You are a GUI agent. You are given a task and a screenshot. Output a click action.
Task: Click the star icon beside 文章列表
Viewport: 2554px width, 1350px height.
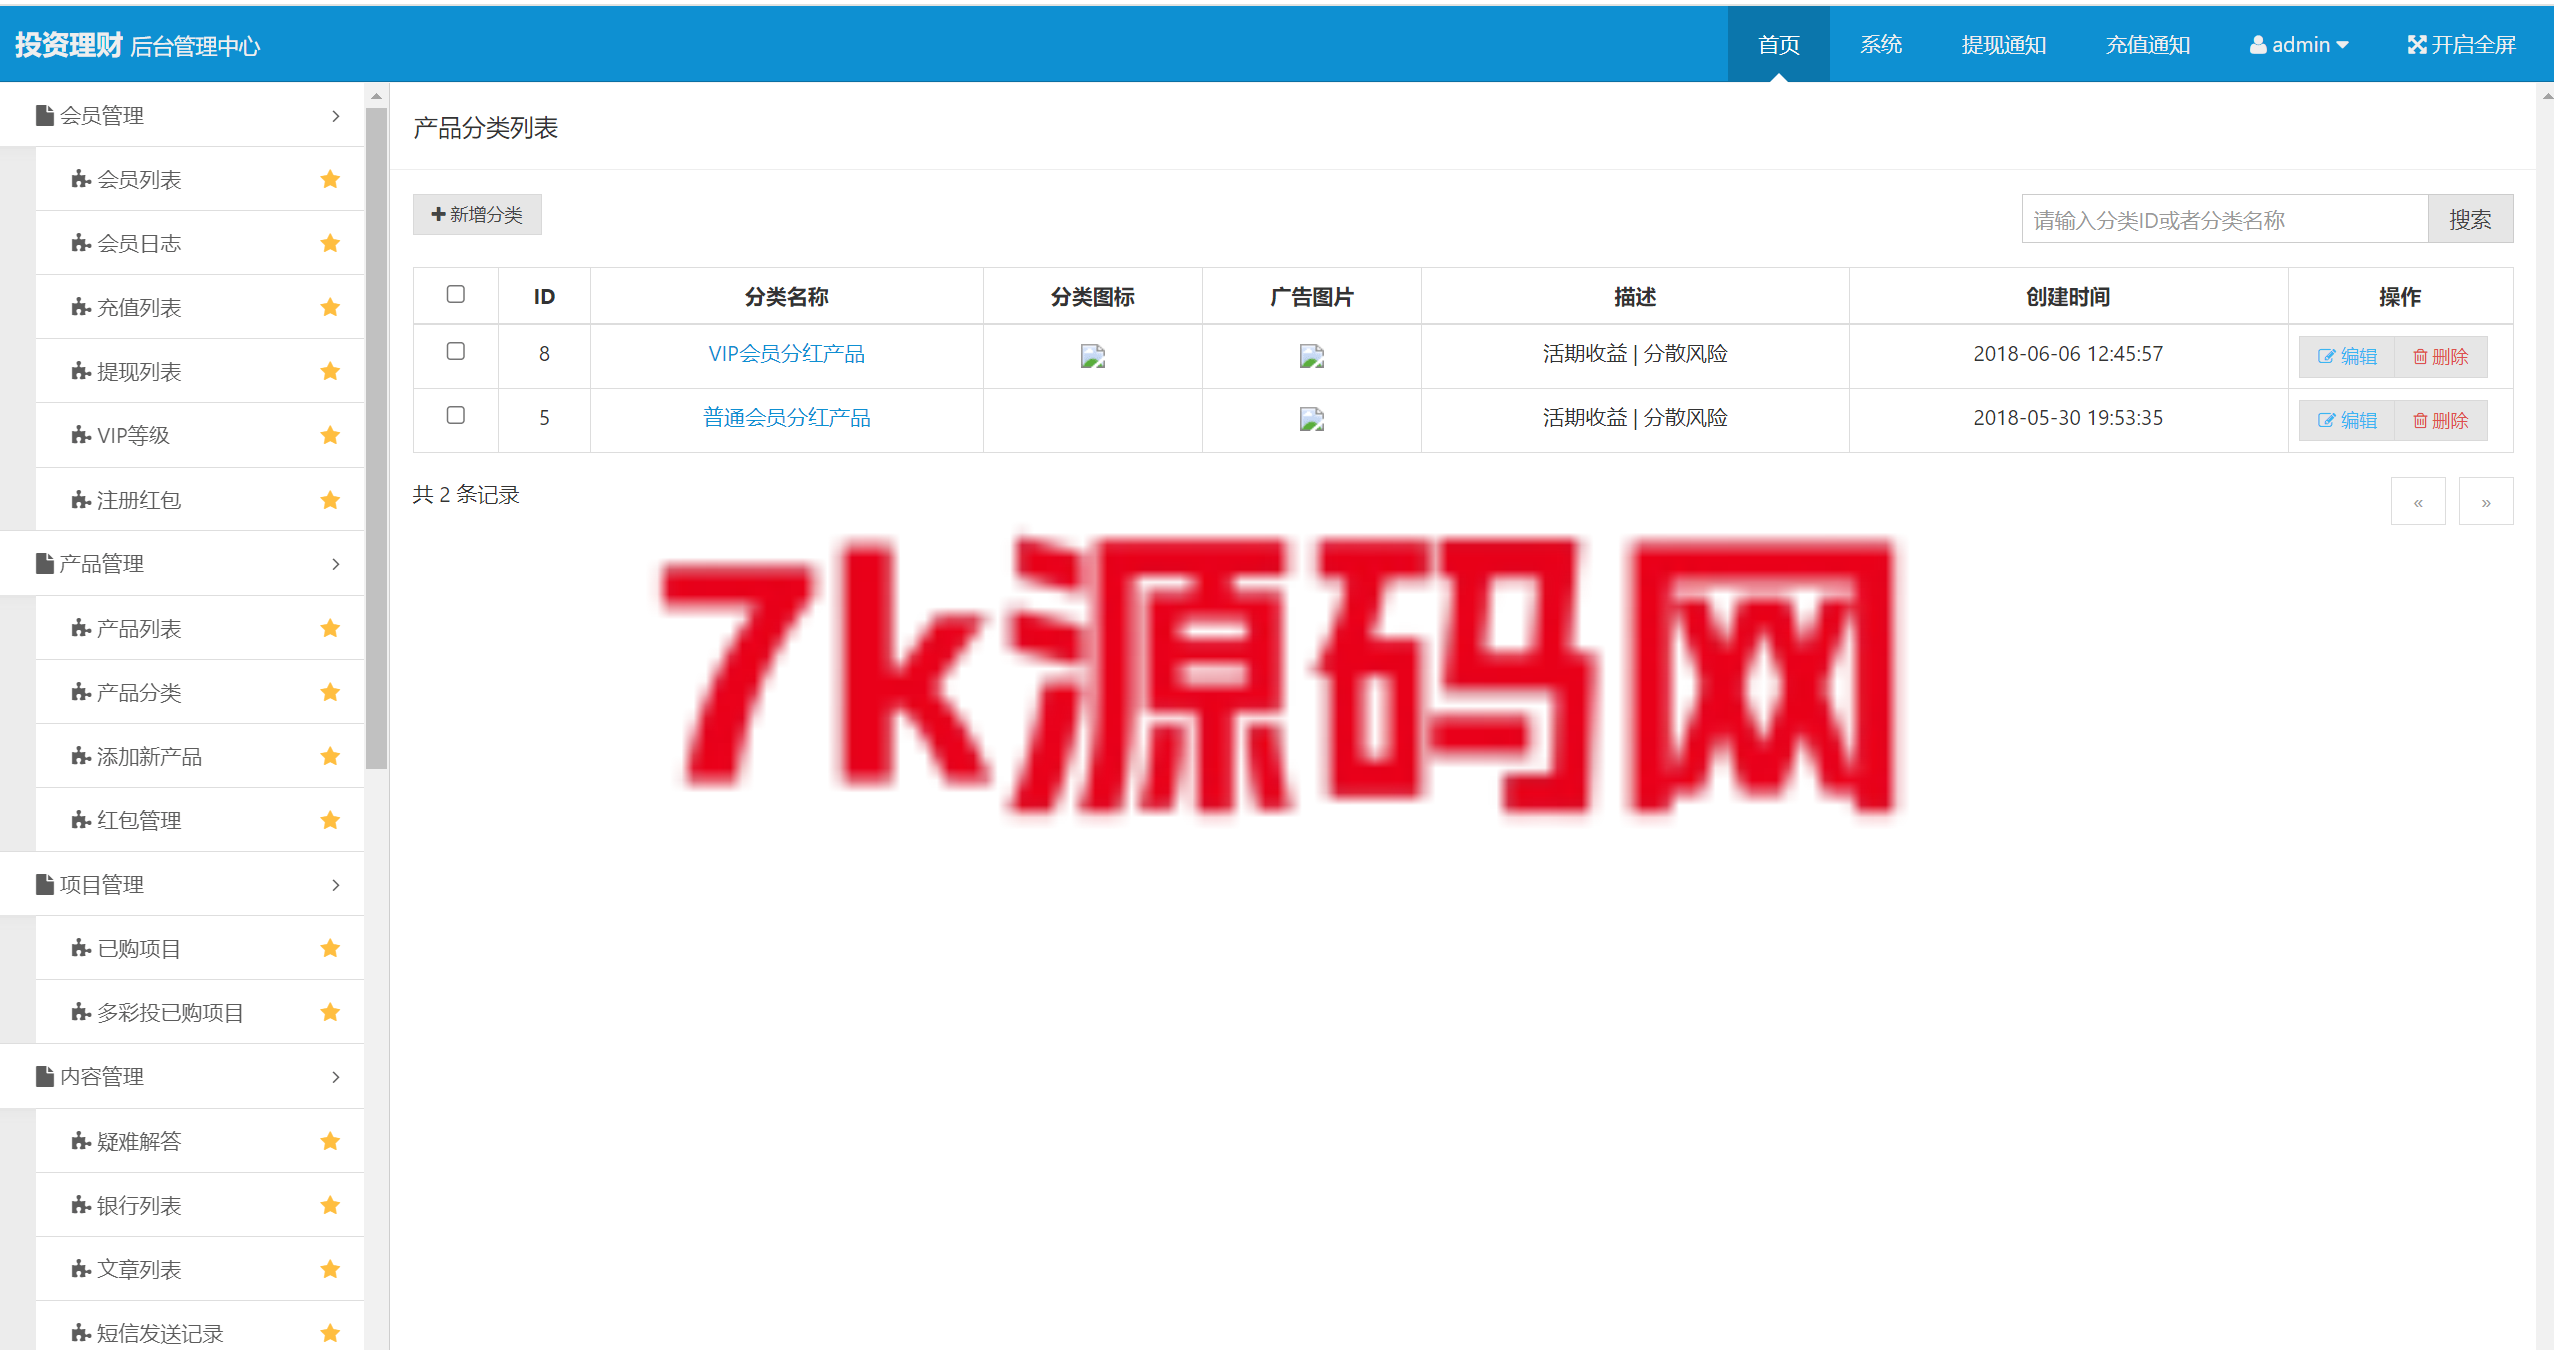tap(330, 1269)
